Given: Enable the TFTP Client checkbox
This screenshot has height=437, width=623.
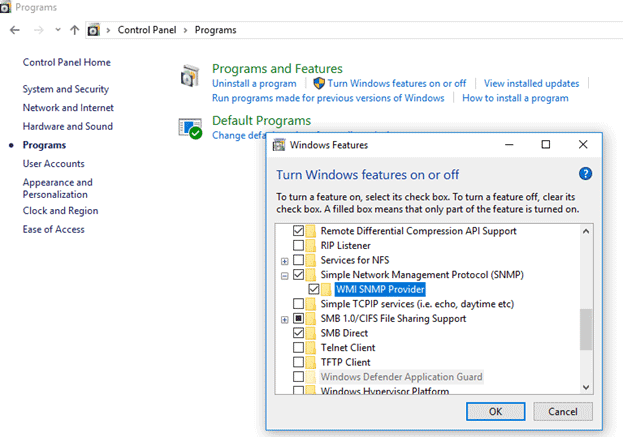Looking at the screenshot, I should coord(298,362).
